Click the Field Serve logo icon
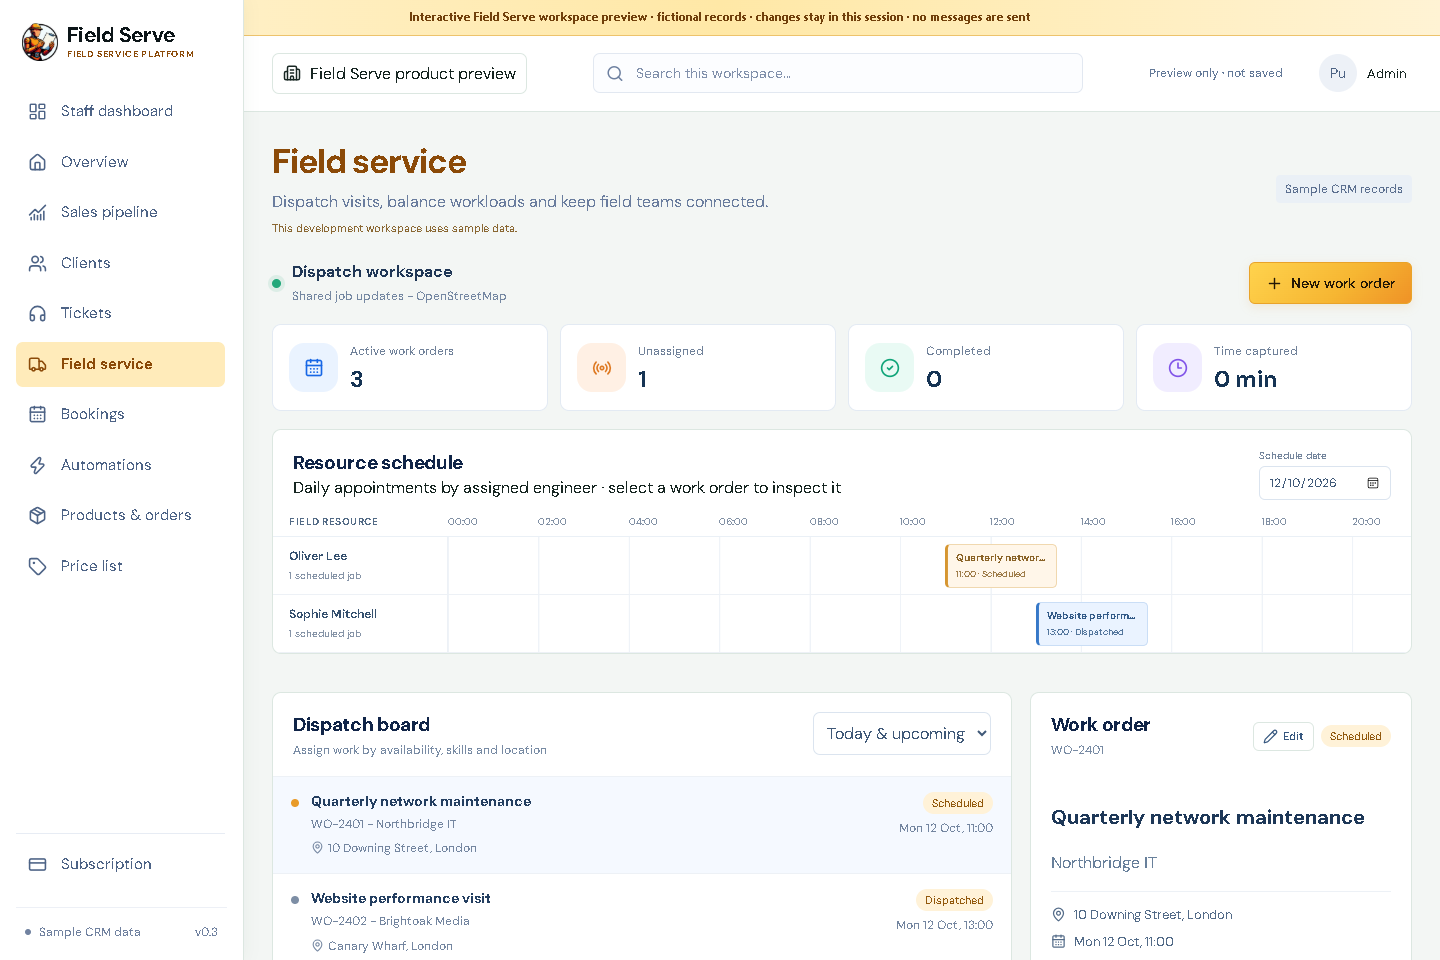The width and height of the screenshot is (1440, 960). [40, 42]
